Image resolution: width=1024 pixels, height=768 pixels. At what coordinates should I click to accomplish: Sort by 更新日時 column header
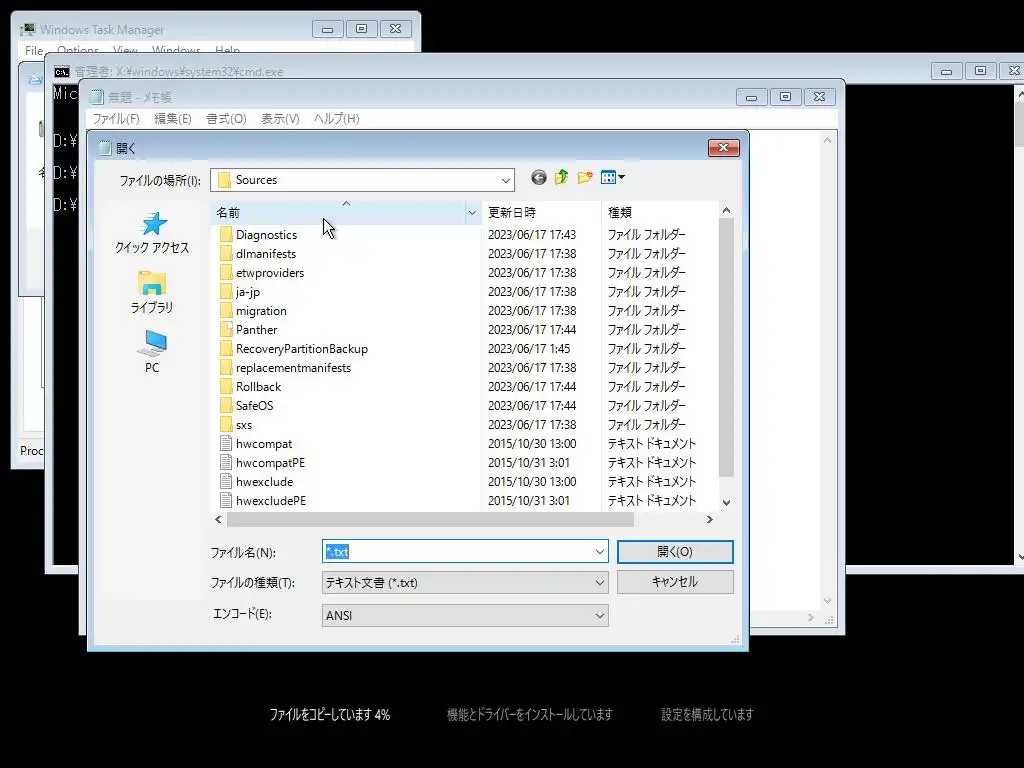(541, 213)
